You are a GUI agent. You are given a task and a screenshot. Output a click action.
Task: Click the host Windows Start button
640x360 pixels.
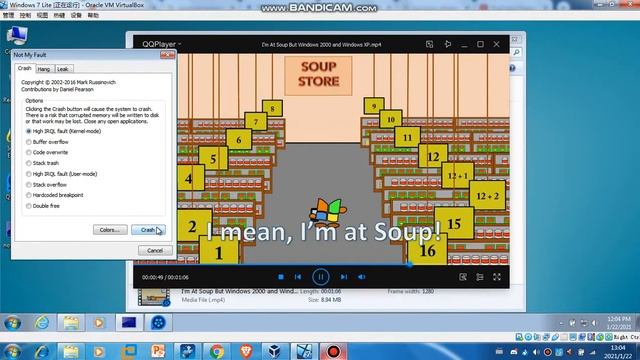pos(12,351)
